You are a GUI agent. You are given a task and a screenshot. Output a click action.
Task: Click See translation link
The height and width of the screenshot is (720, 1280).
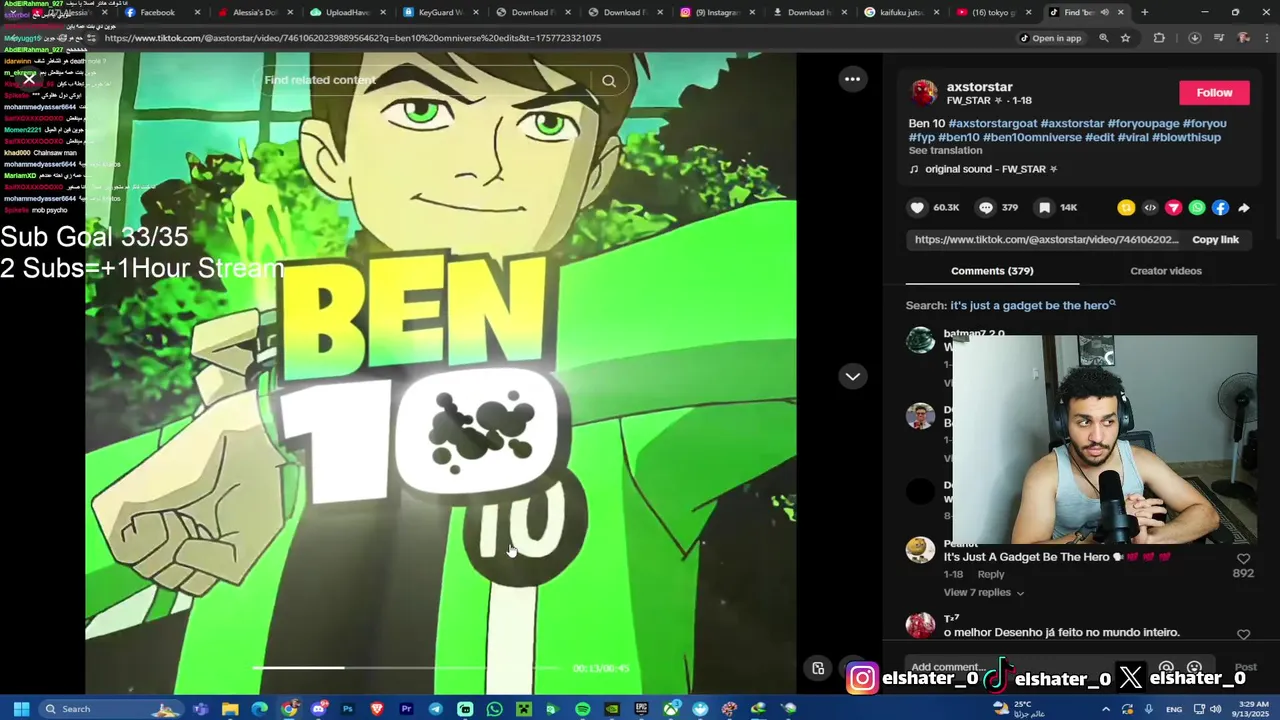click(x=945, y=151)
